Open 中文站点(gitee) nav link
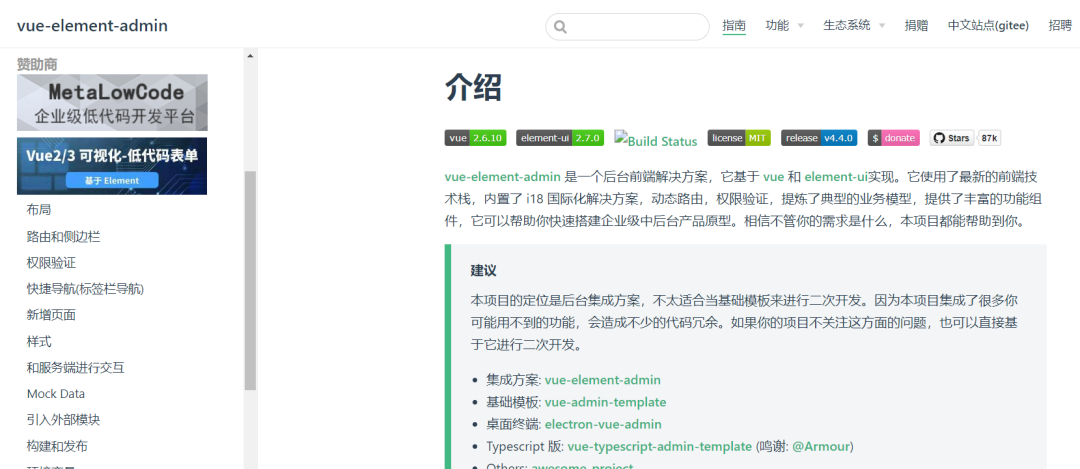 coord(988,25)
